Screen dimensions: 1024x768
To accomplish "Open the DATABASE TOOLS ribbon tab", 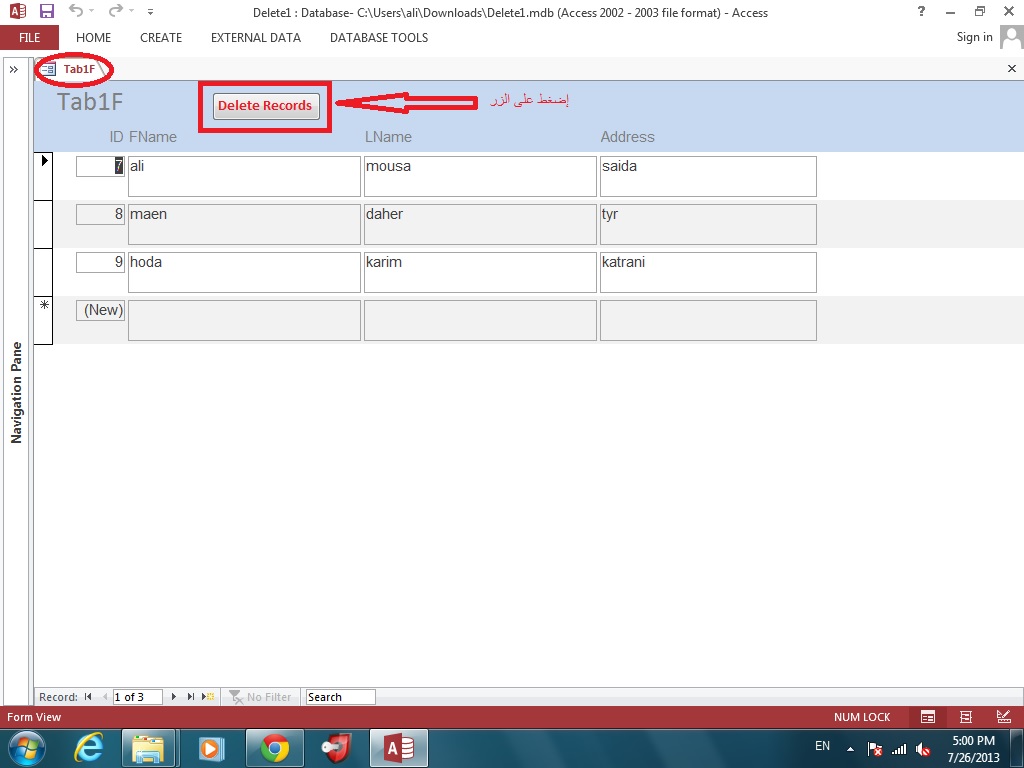I will tap(379, 38).
